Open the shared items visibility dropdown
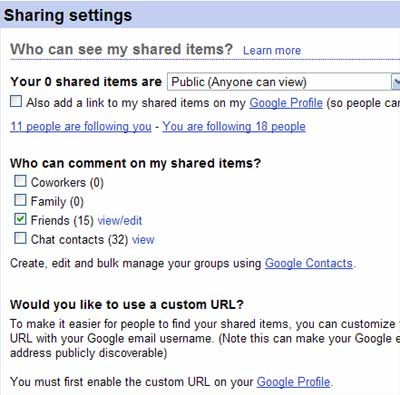This screenshot has width=400, height=395. point(283,82)
